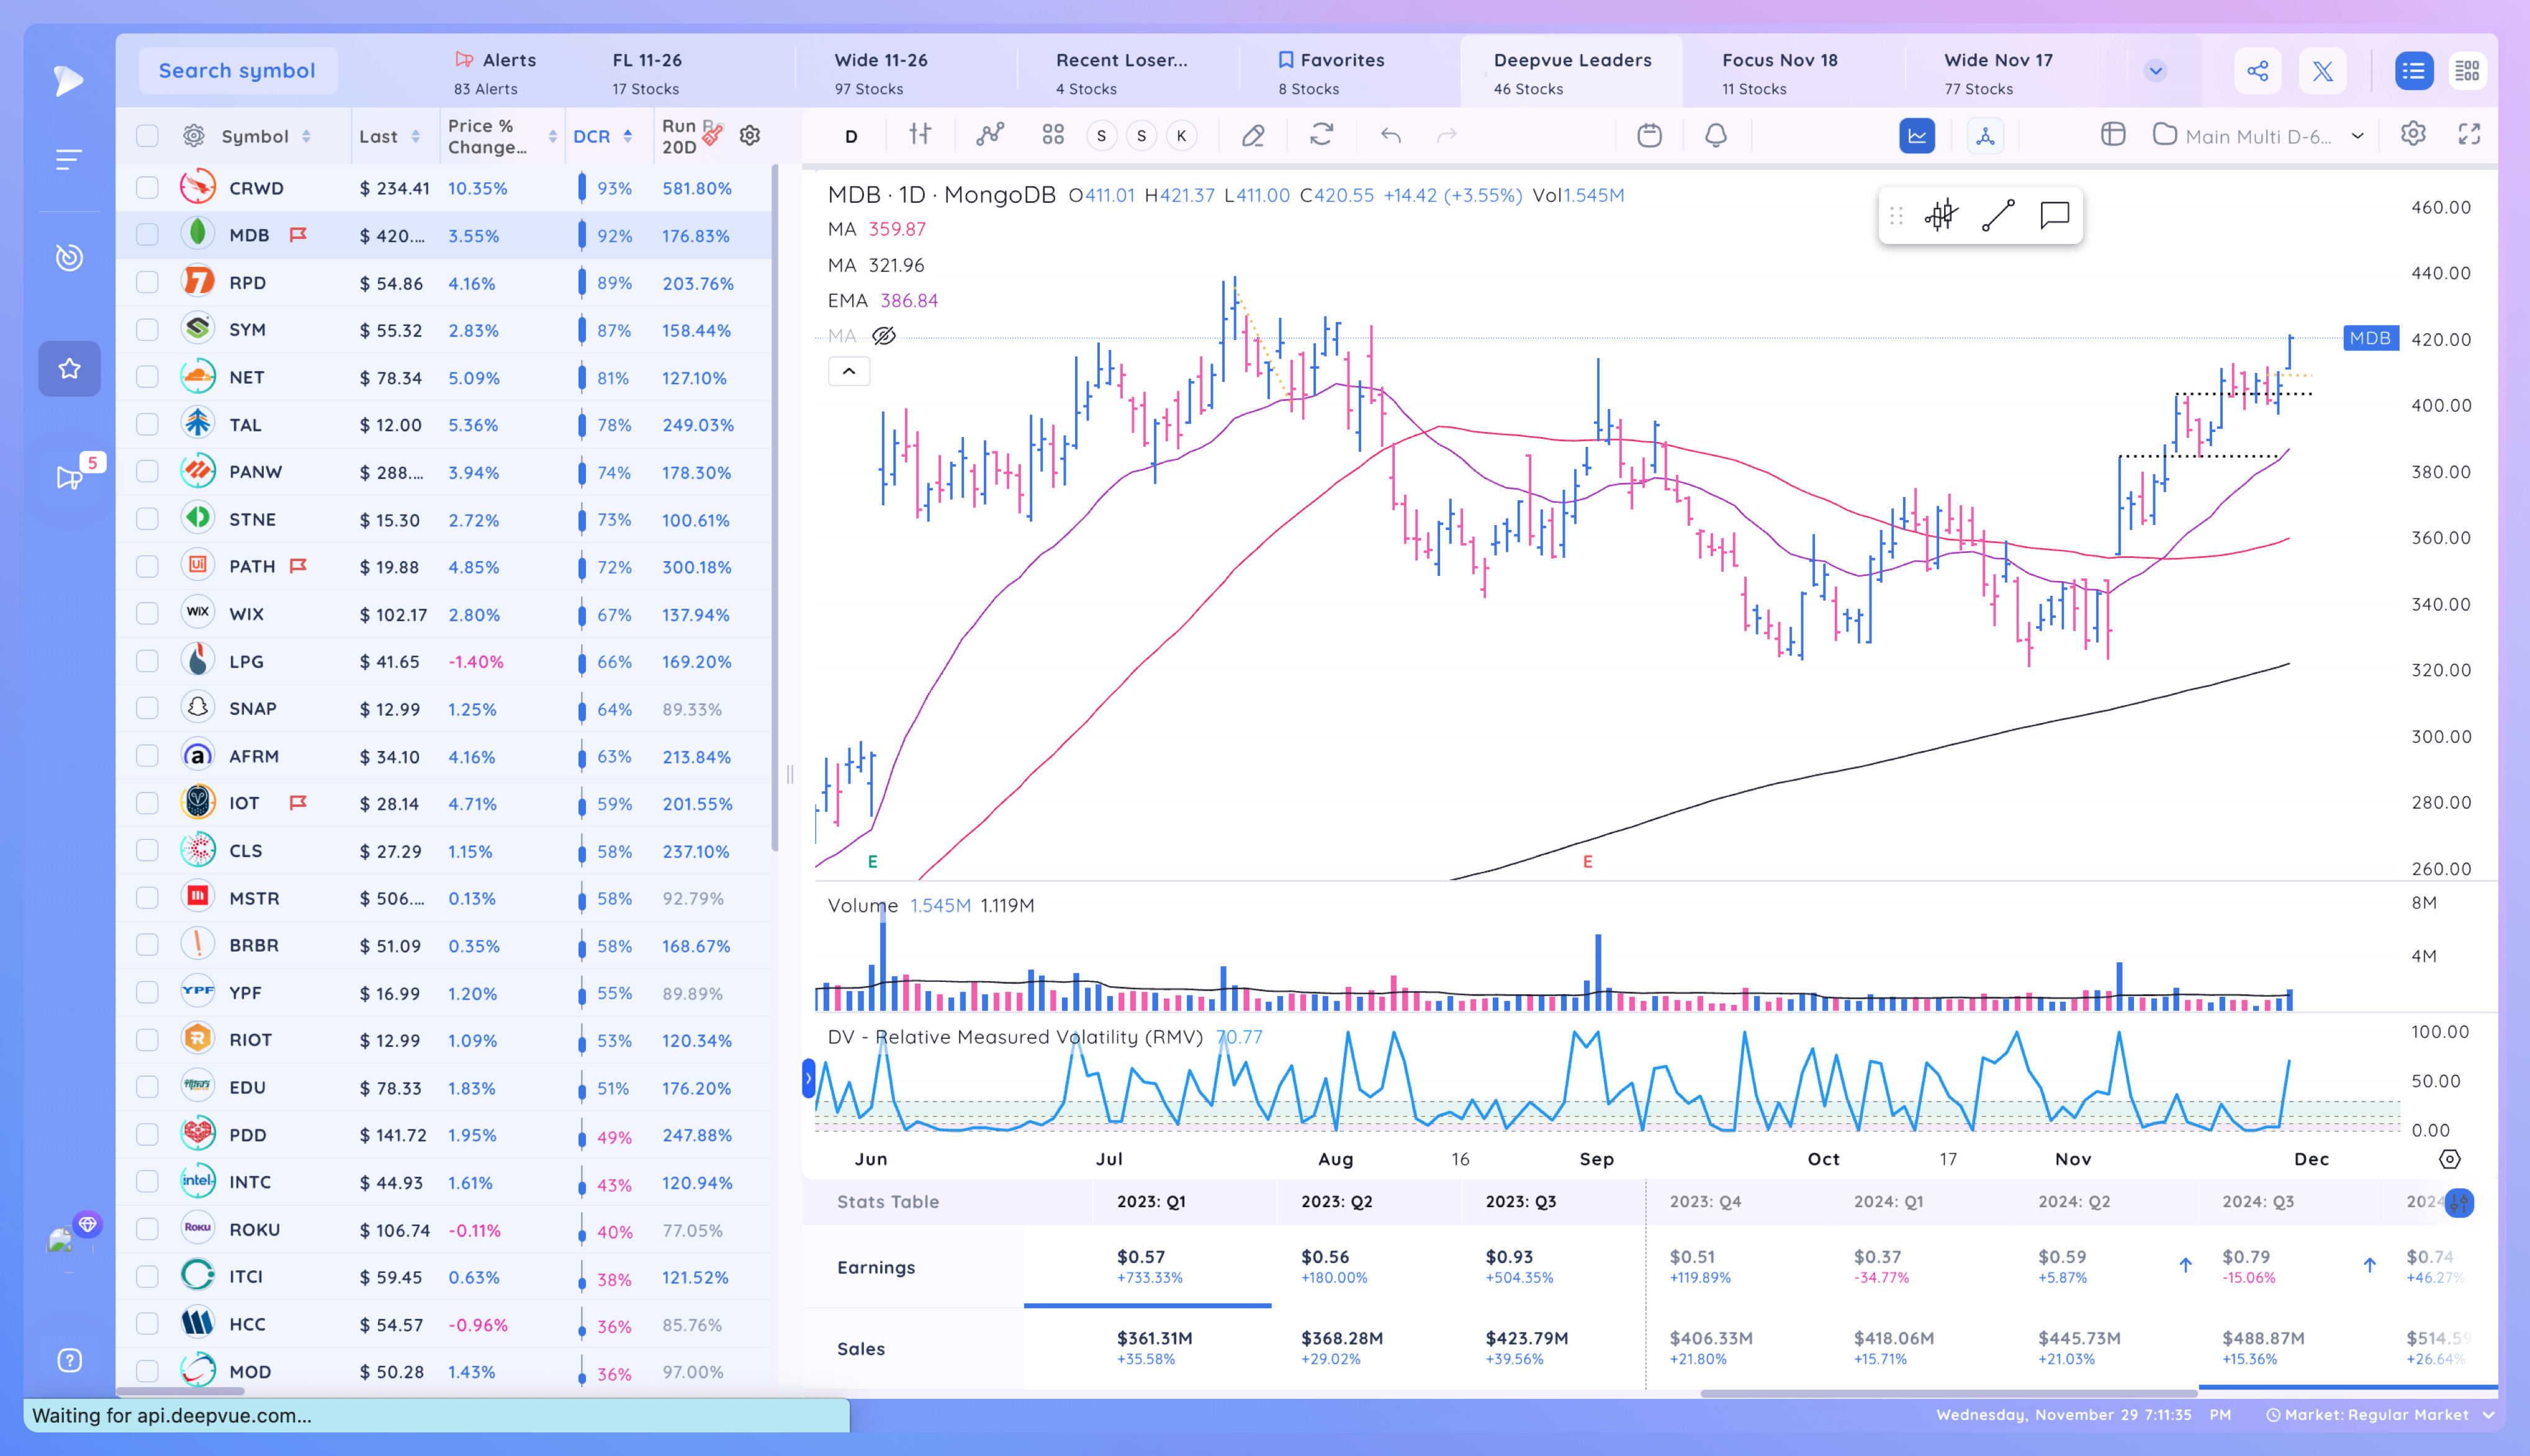Expand the Market: Regular Market dropdown

(x=2381, y=1414)
